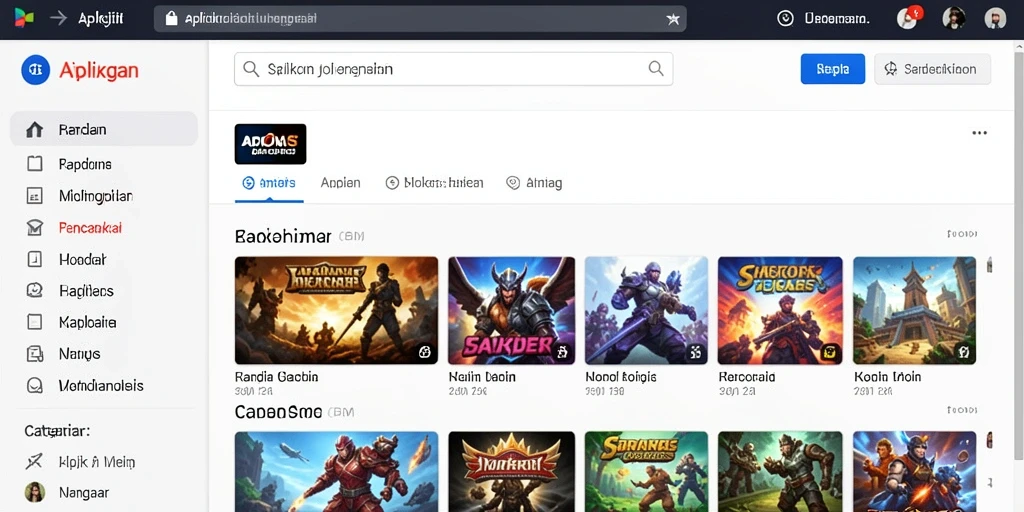
Task: Click the avatar beside Nangaar
Action: [x=35, y=492]
